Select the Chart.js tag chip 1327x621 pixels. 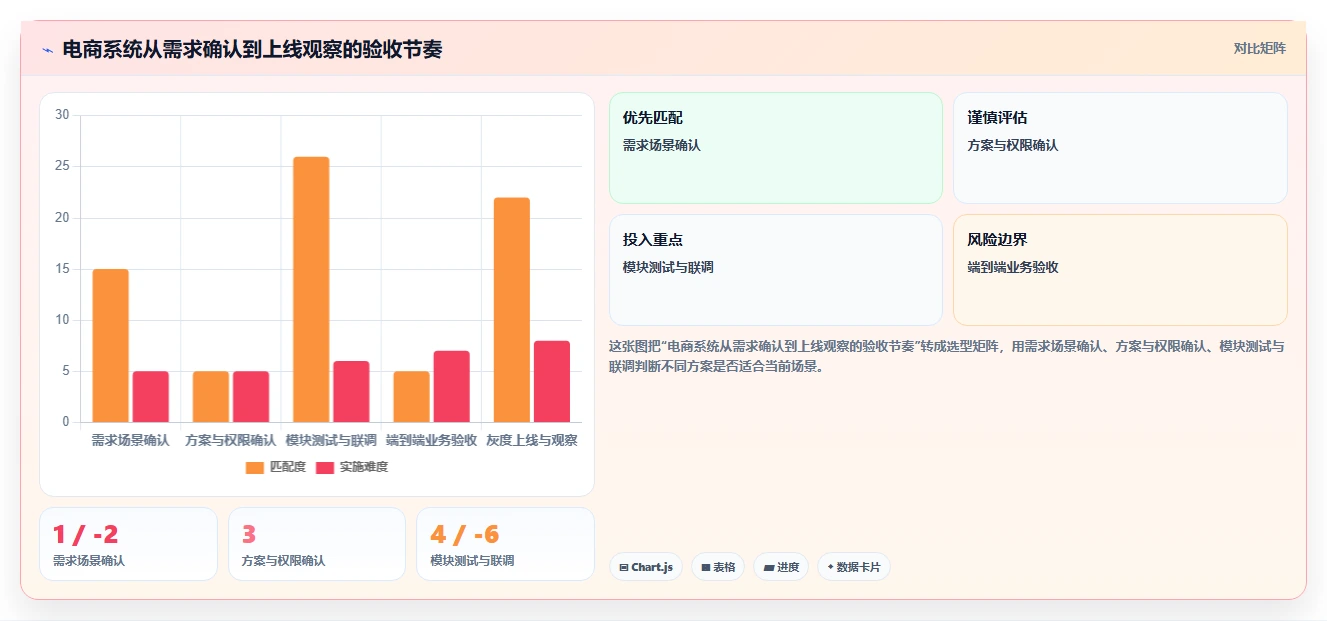646,567
